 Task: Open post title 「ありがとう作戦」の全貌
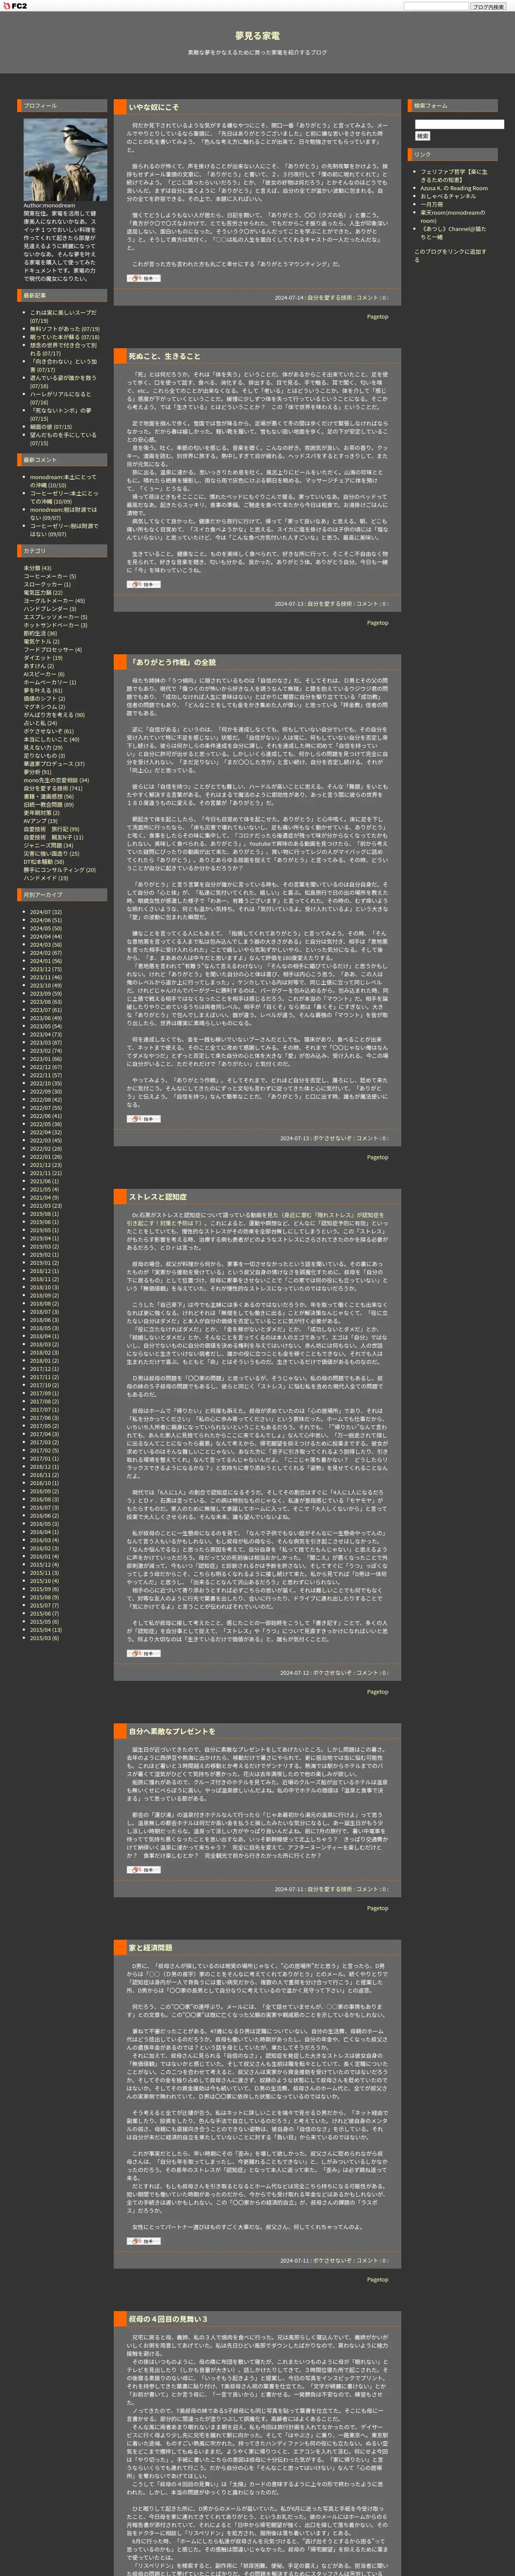click(172, 662)
